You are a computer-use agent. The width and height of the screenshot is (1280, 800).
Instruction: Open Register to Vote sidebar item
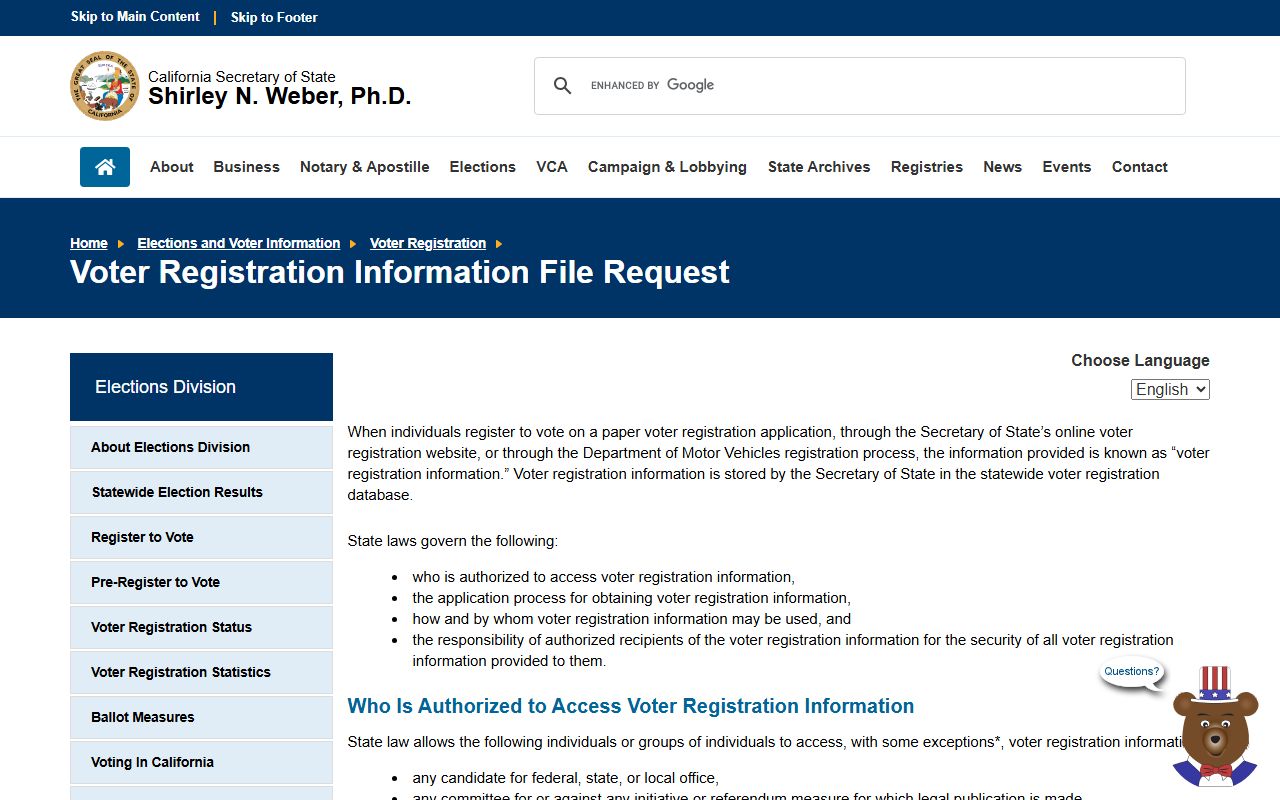(x=201, y=537)
